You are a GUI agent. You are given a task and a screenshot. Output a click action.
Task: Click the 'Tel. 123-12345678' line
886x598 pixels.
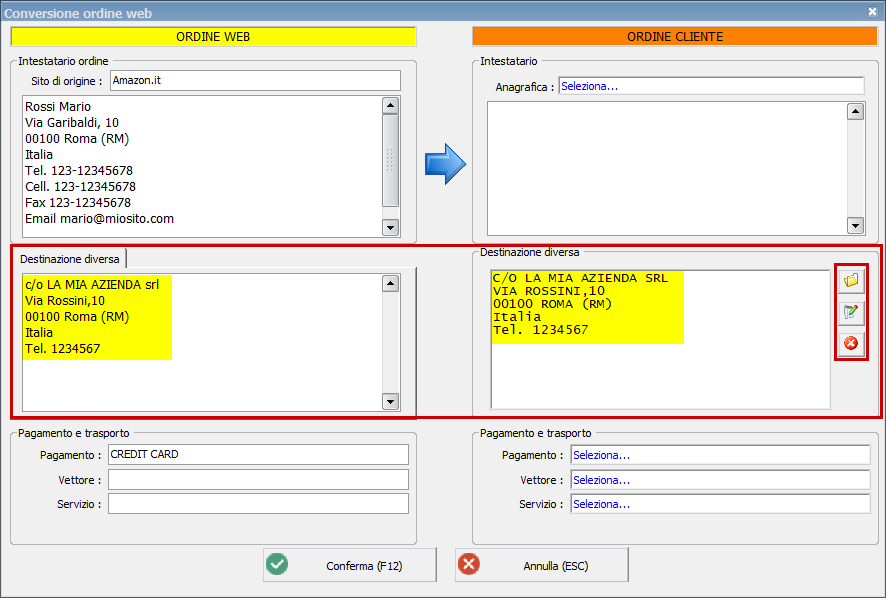[x=79, y=171]
